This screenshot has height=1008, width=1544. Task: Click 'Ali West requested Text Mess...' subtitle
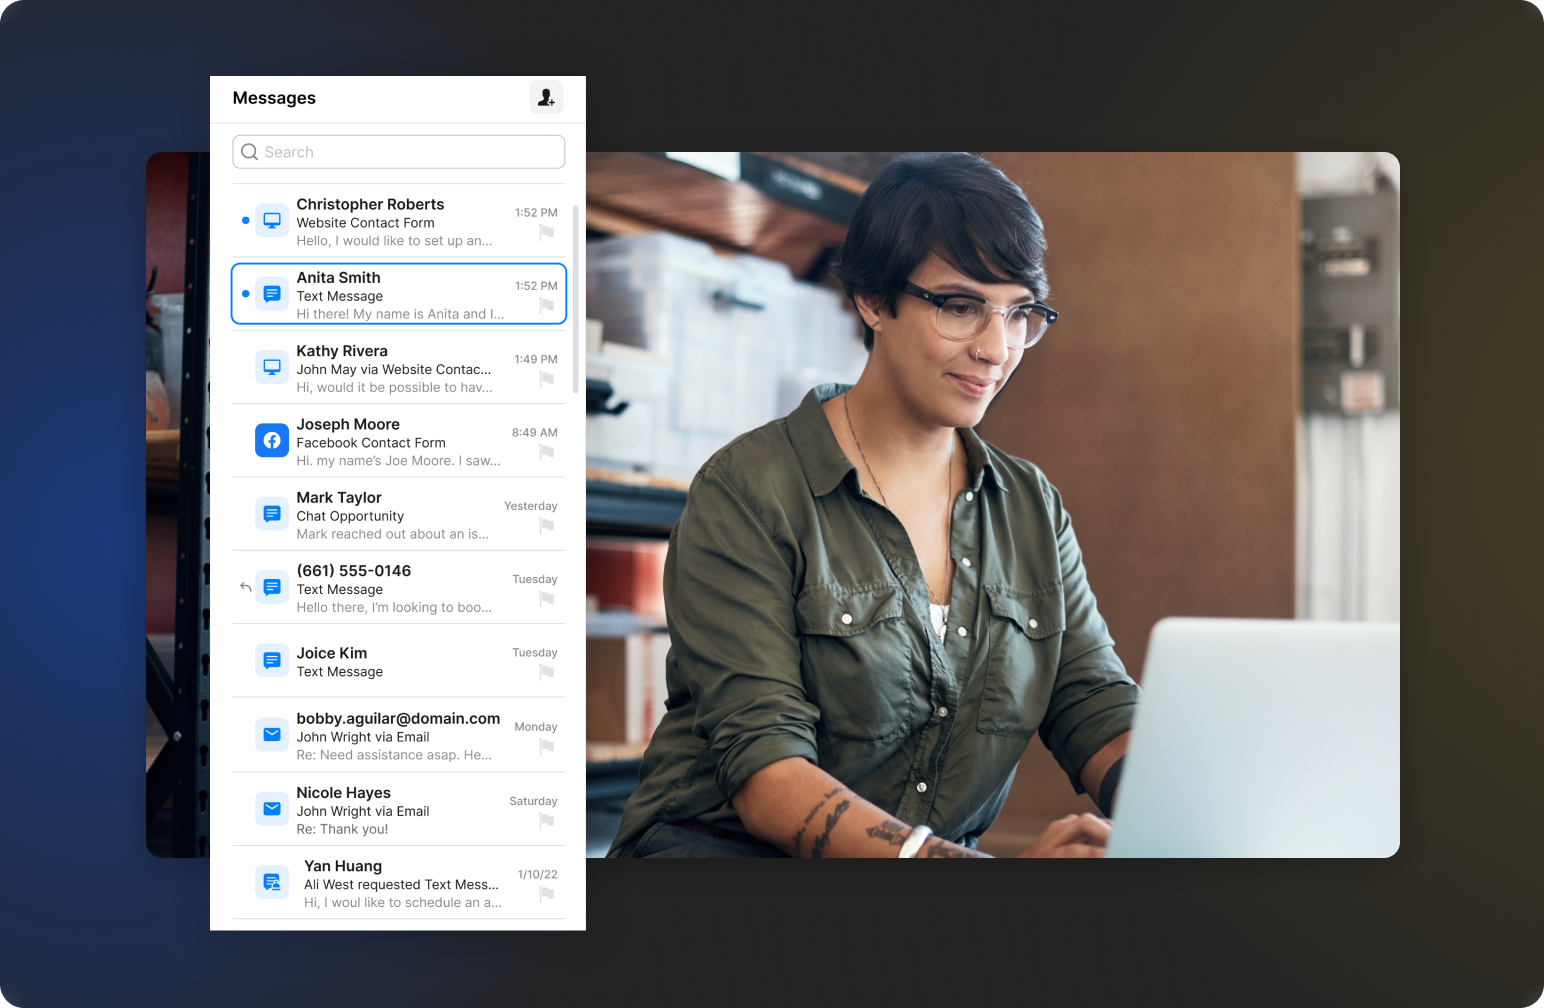point(401,885)
